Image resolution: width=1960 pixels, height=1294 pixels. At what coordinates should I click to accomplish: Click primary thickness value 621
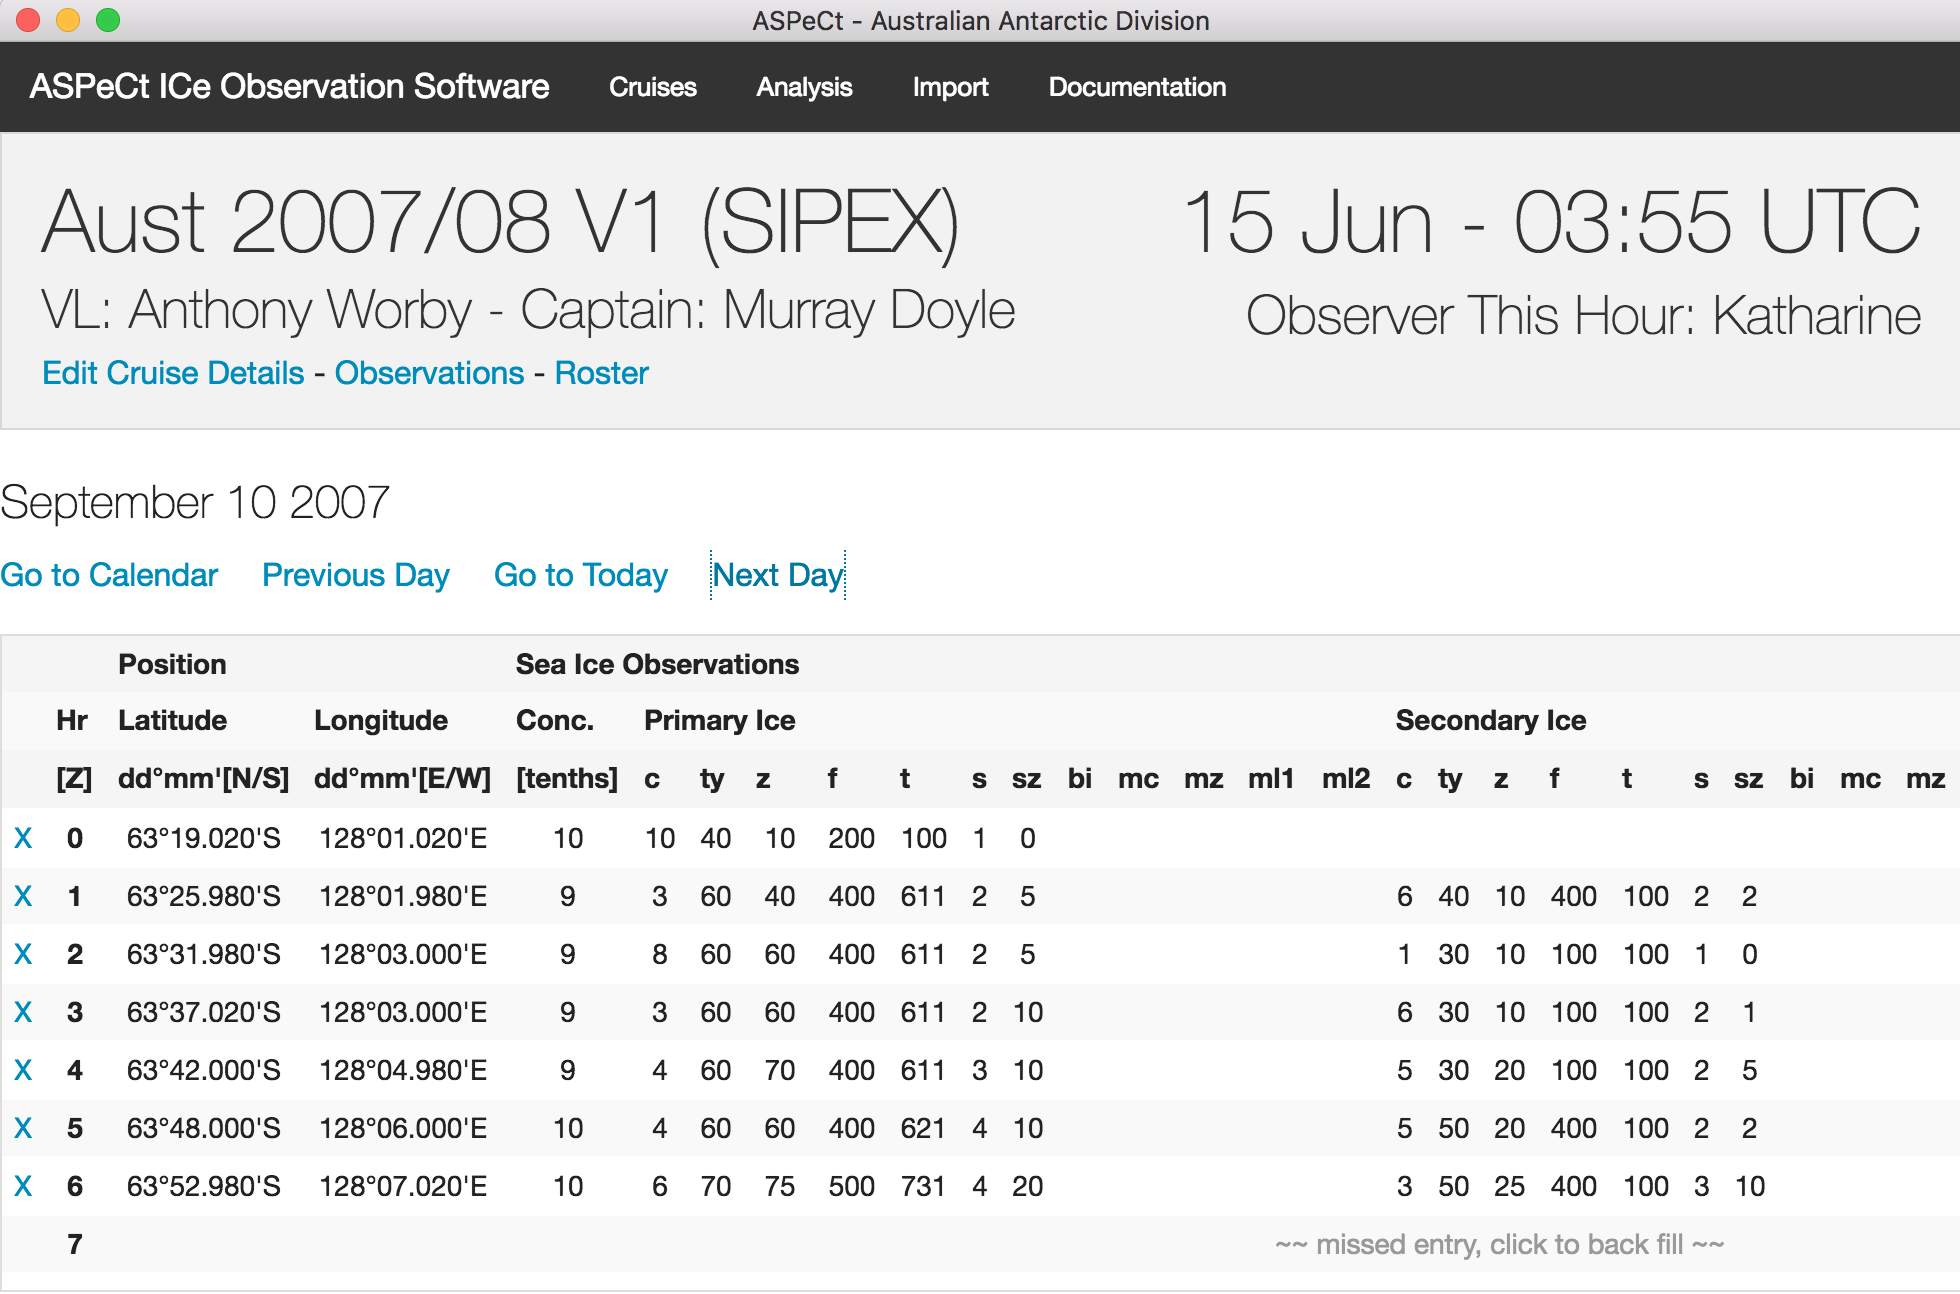pos(923,1128)
